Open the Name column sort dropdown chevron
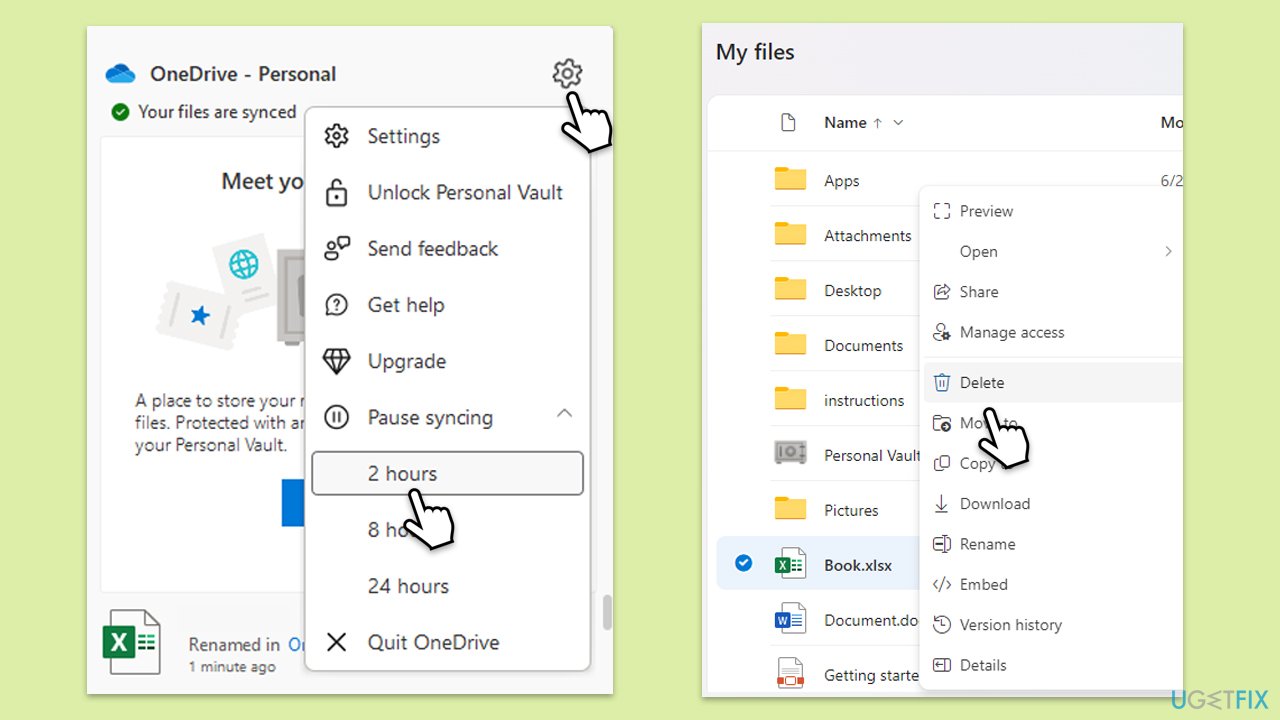 (898, 123)
